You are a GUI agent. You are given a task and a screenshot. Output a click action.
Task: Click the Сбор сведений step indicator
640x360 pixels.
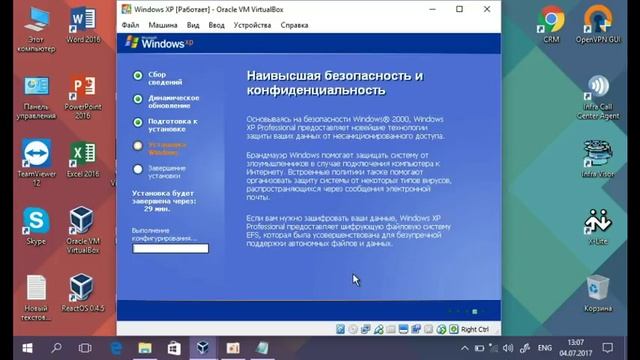pyautogui.click(x=138, y=76)
